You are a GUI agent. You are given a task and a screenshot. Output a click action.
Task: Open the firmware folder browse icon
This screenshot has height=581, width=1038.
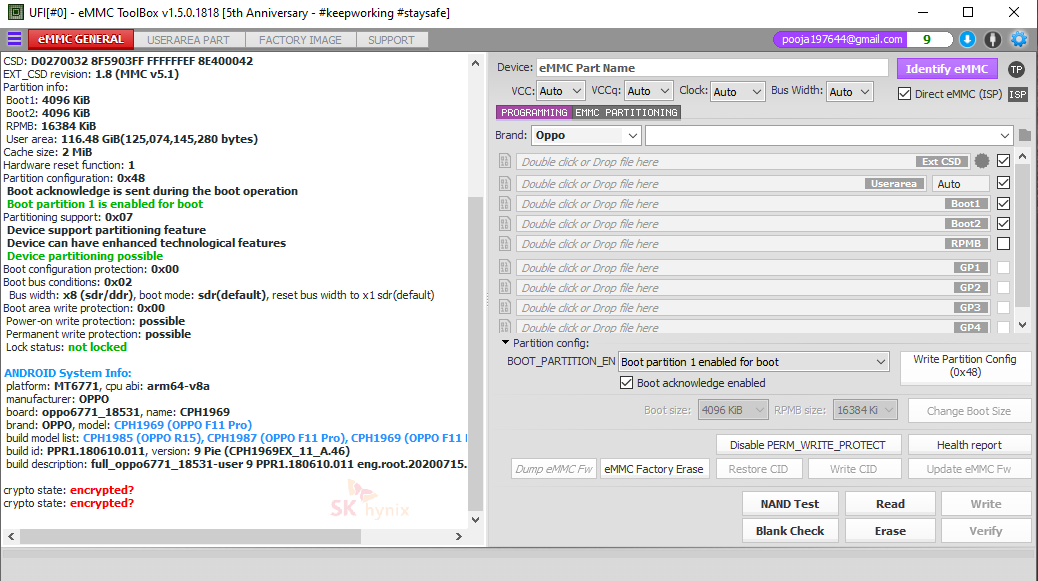pyautogui.click(x=1025, y=136)
